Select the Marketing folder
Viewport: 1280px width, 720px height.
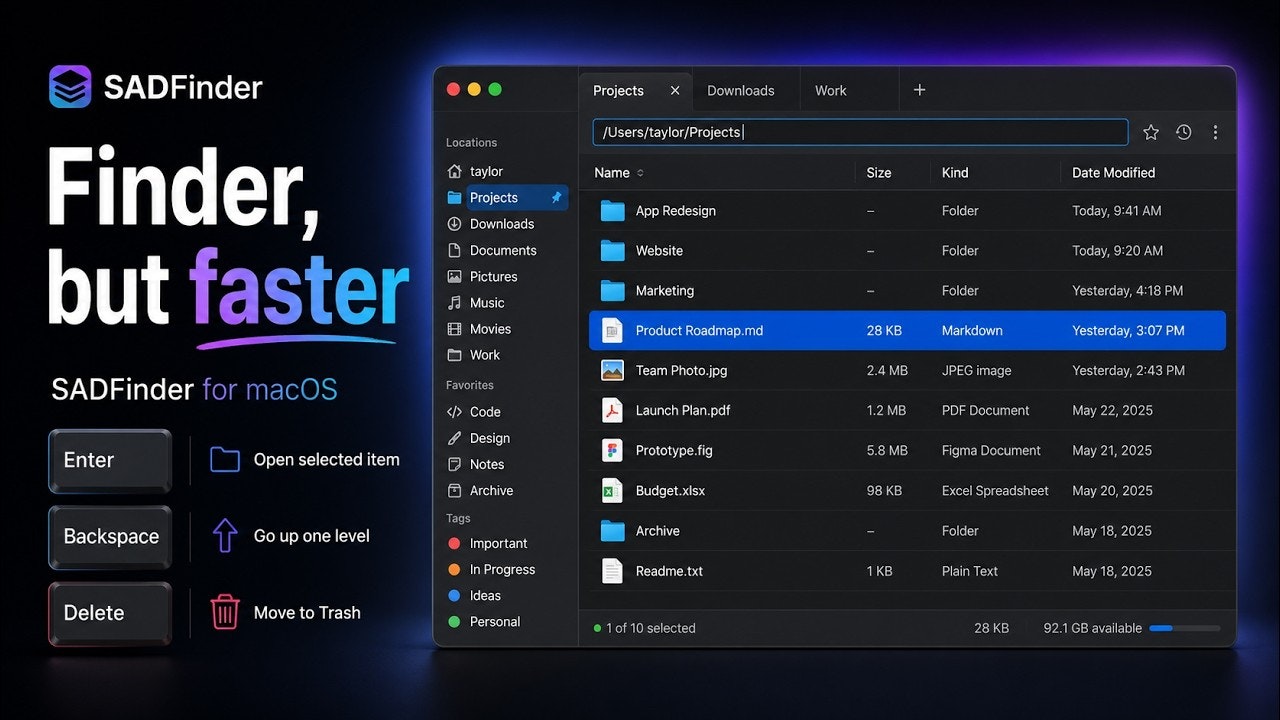click(x=907, y=291)
